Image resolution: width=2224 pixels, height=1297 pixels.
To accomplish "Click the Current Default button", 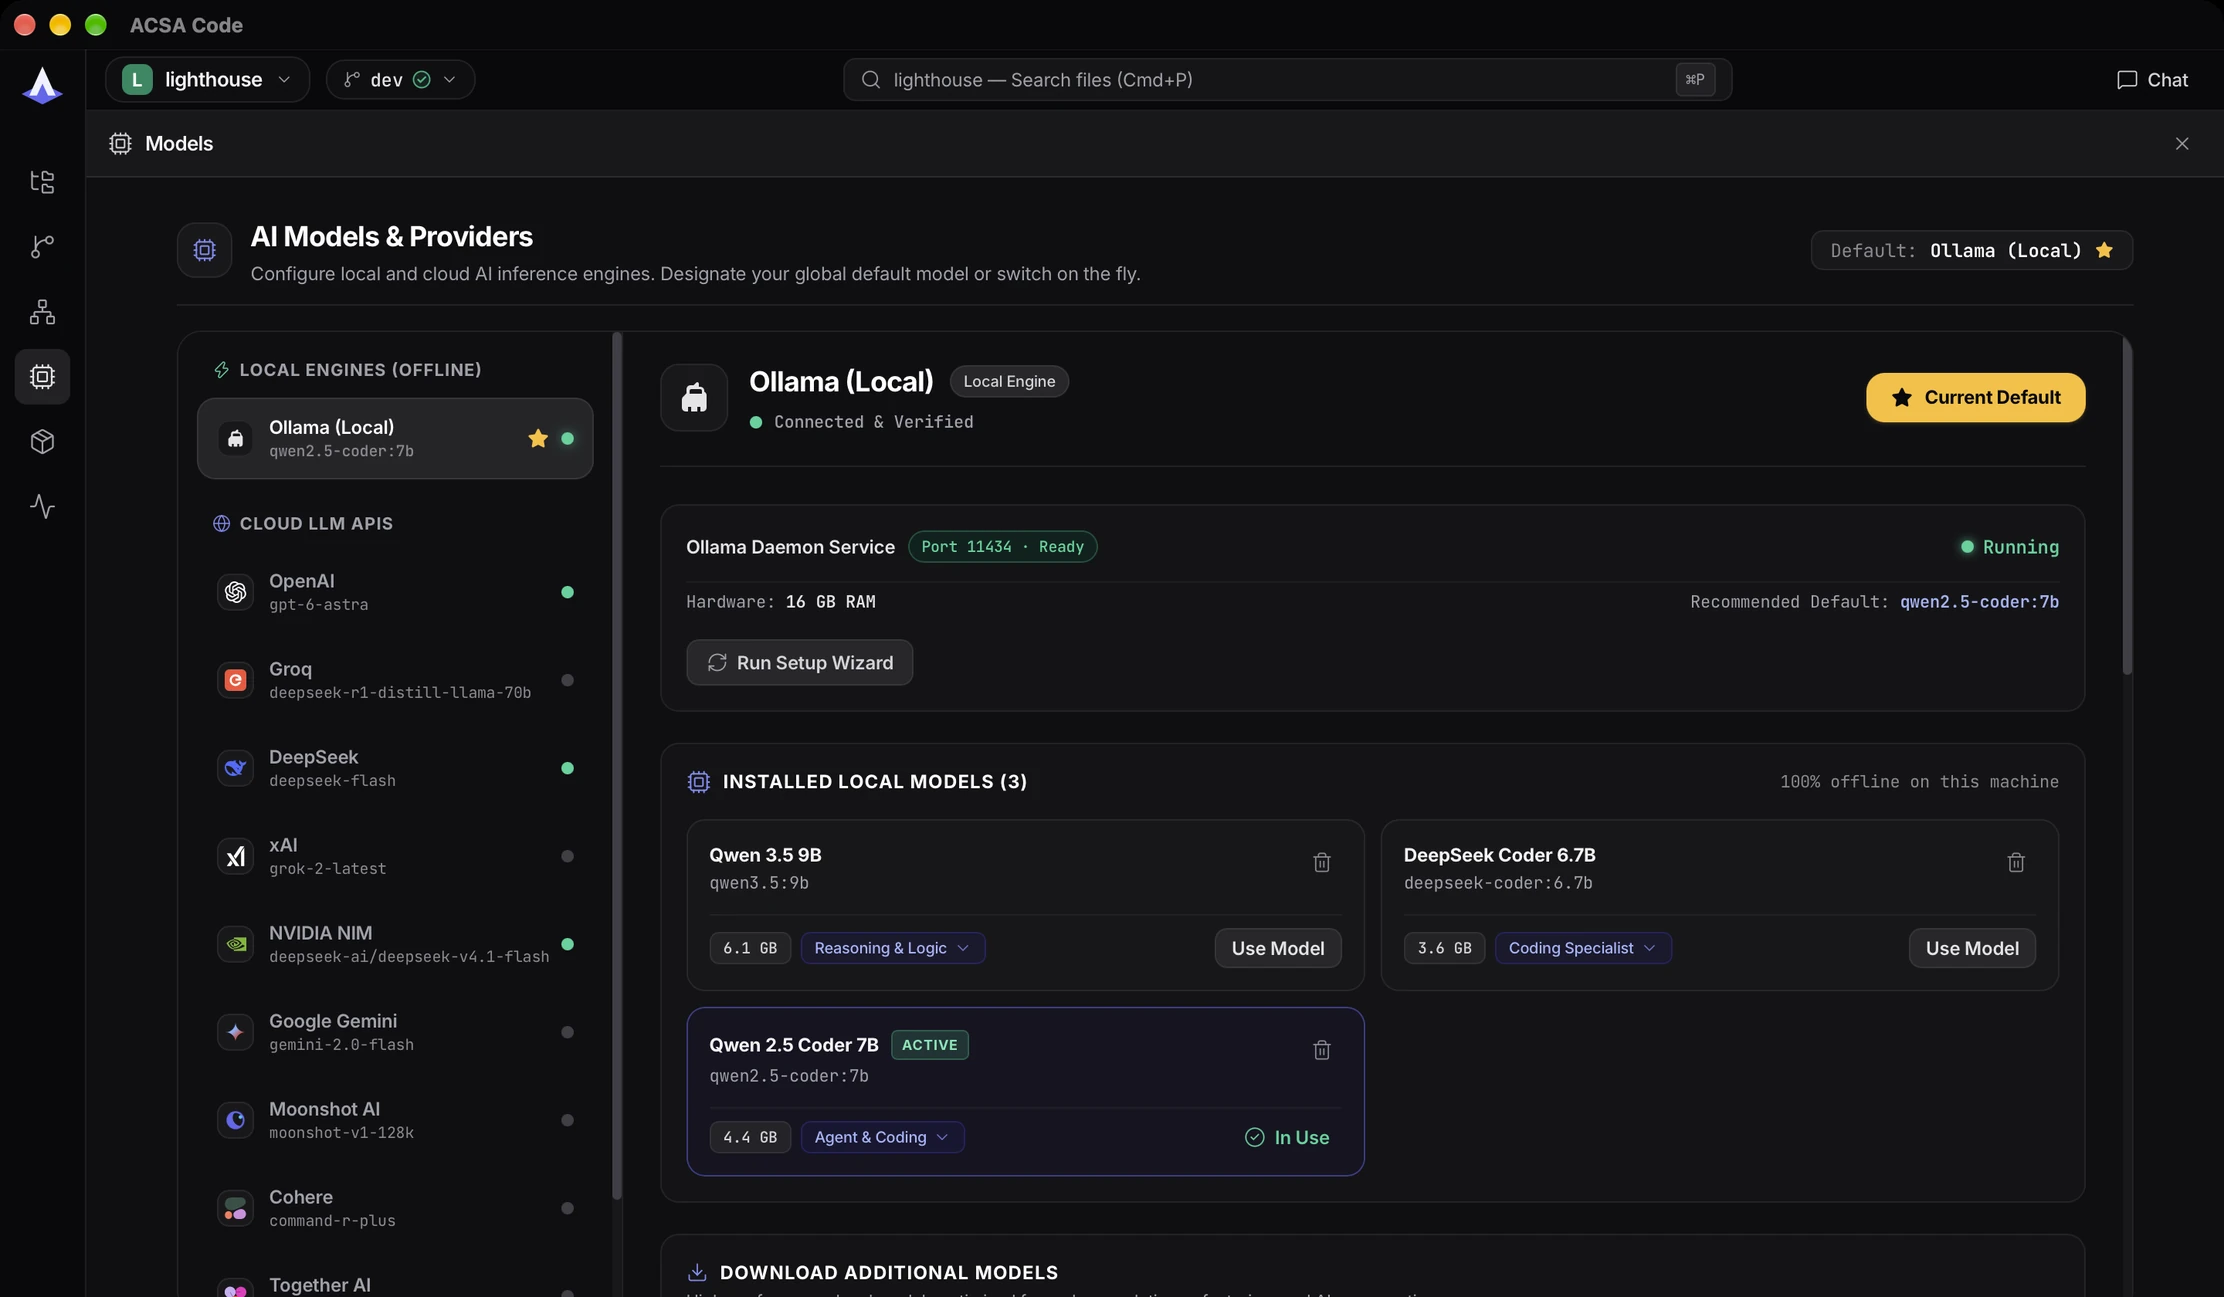I will (1975, 397).
